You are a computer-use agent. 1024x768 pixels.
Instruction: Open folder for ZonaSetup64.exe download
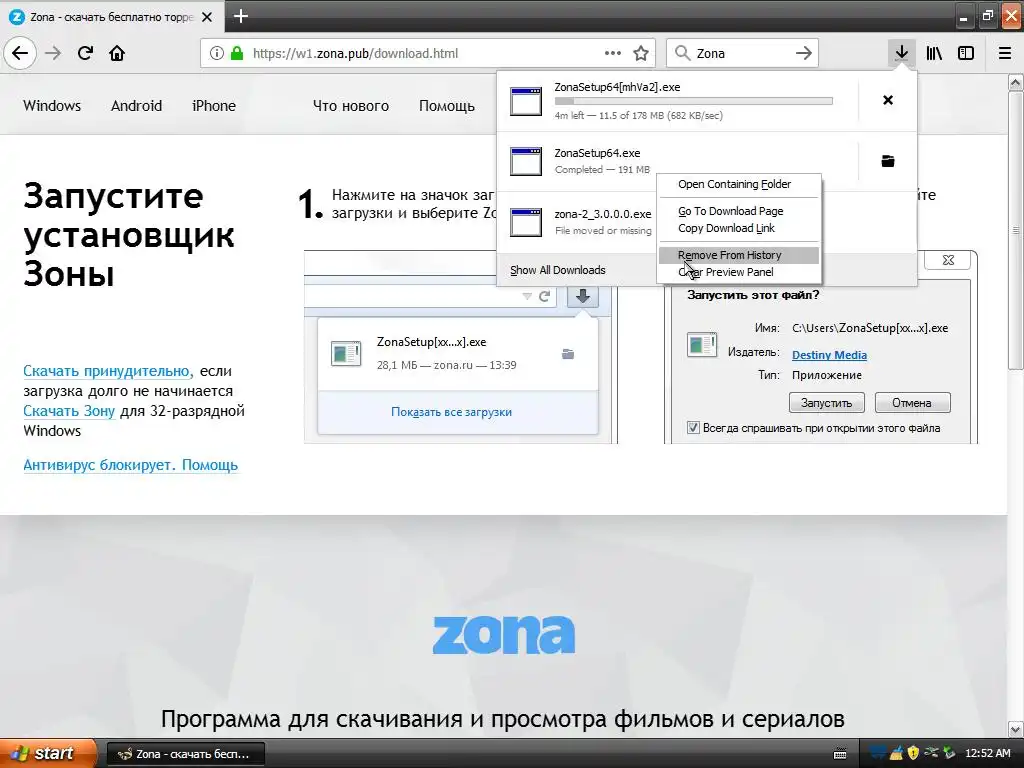888,161
